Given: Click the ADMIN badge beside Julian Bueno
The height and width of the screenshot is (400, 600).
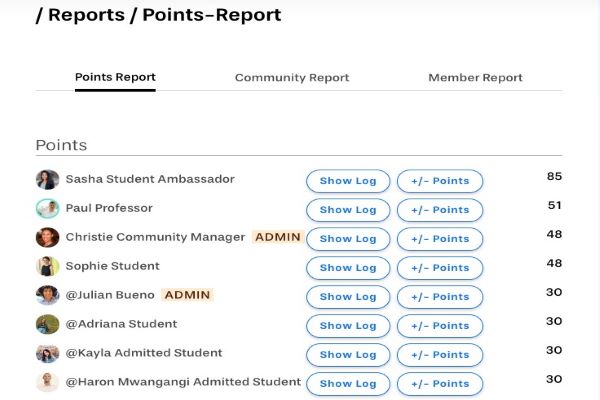Looking at the screenshot, I should tap(188, 296).
